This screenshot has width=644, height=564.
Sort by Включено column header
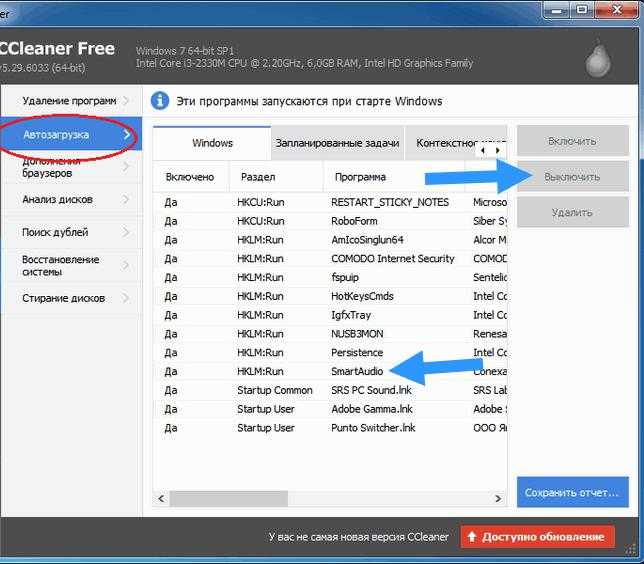coord(191,177)
